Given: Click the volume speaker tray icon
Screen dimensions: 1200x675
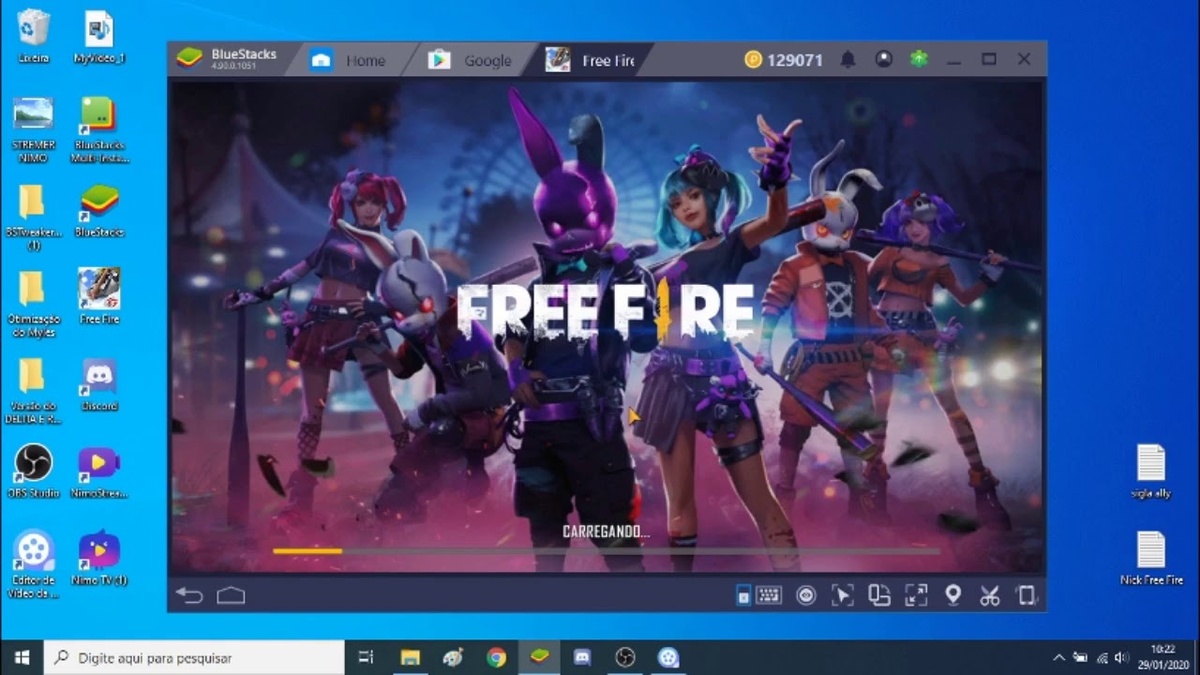Looking at the screenshot, I should point(1122,658).
